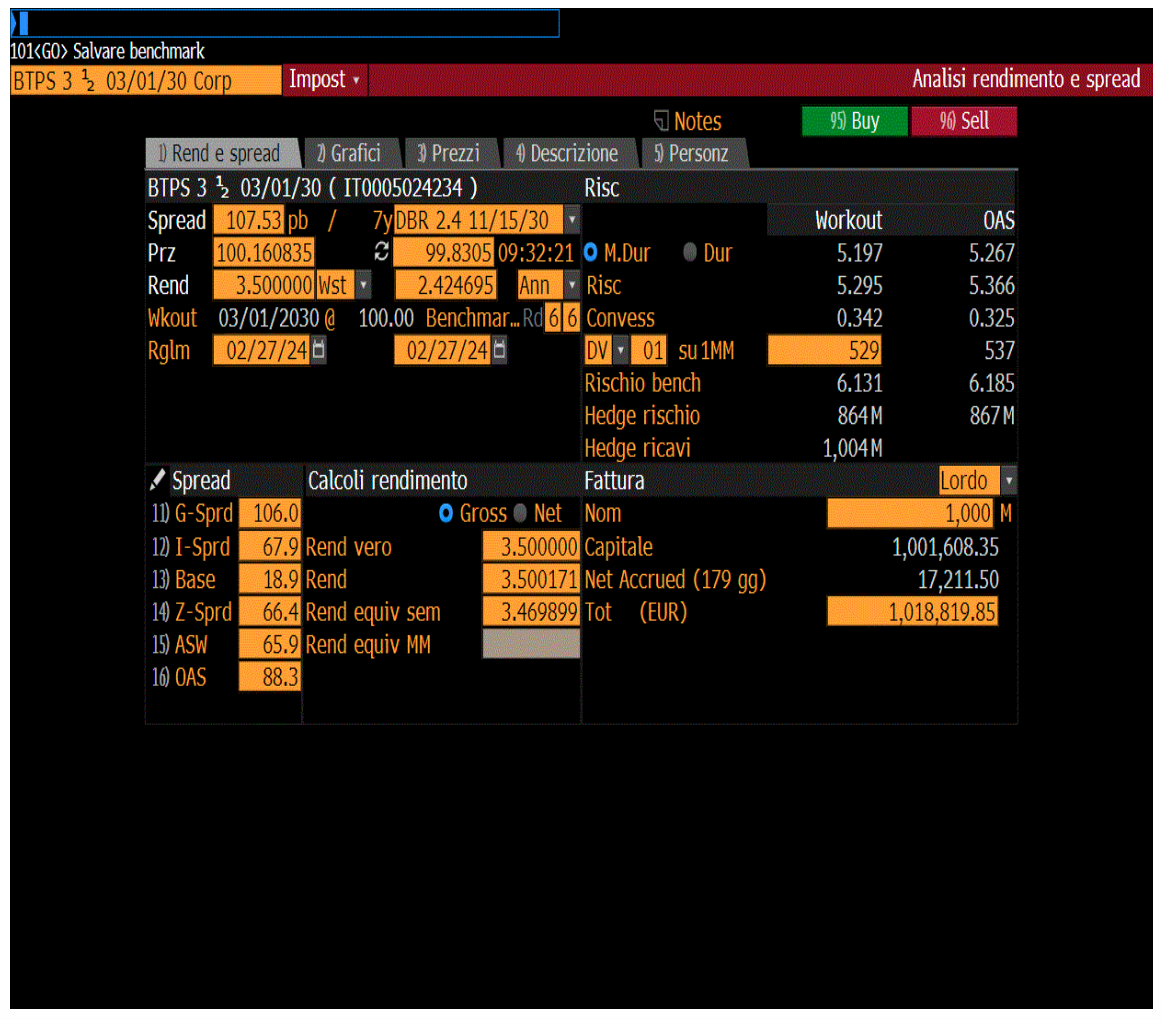This screenshot has width=1162, height=1020.
Task: Switch to the Grafici tab
Action: 352,153
